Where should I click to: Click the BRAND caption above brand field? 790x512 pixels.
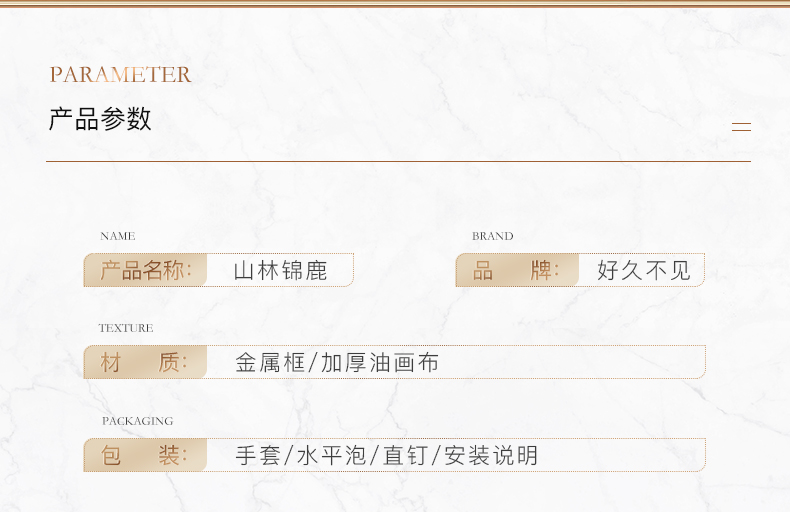pos(492,236)
